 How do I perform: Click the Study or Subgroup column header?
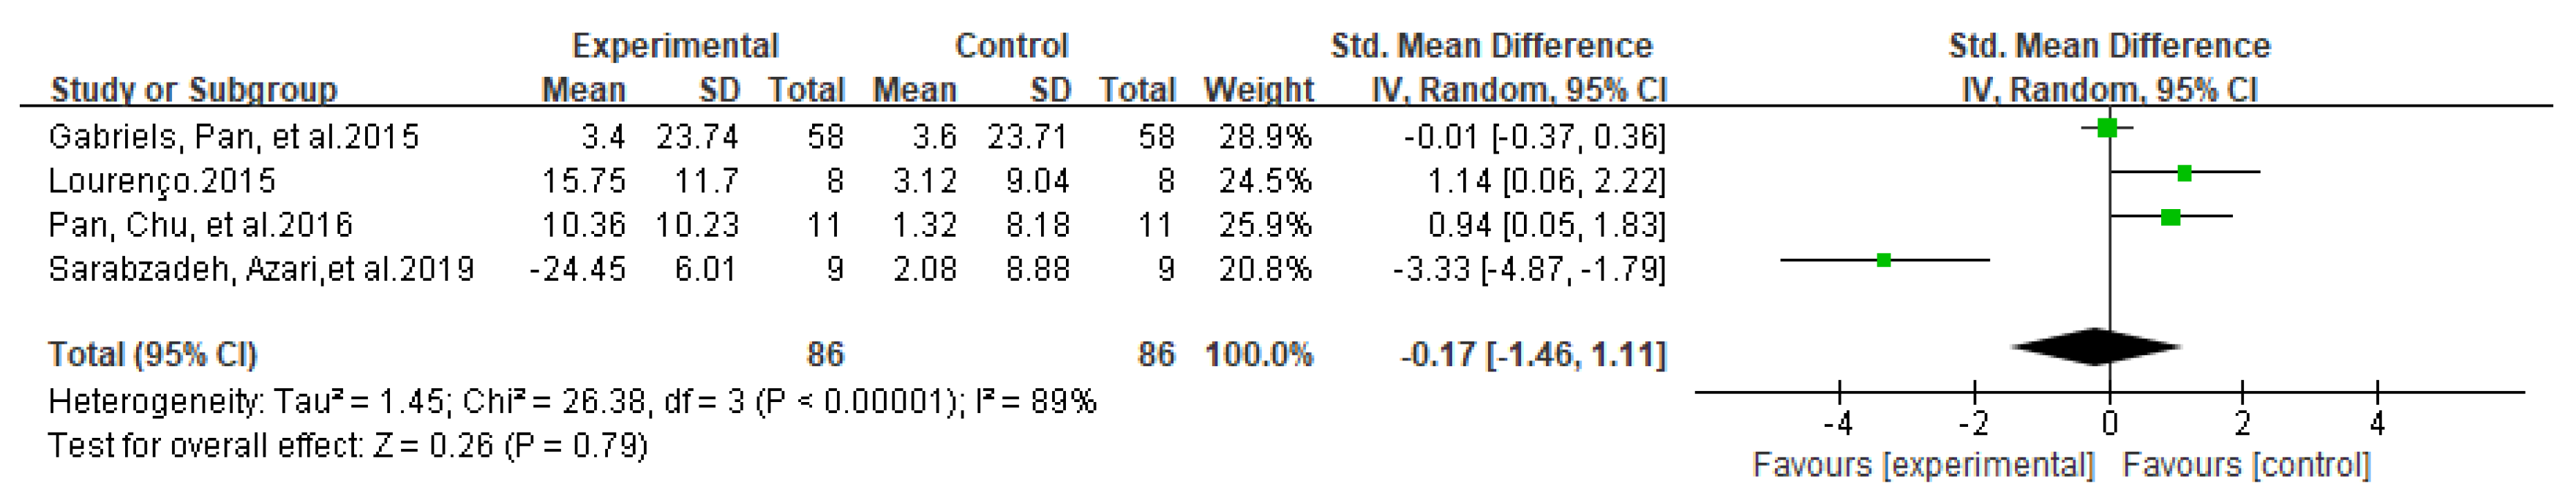pyautogui.click(x=194, y=90)
